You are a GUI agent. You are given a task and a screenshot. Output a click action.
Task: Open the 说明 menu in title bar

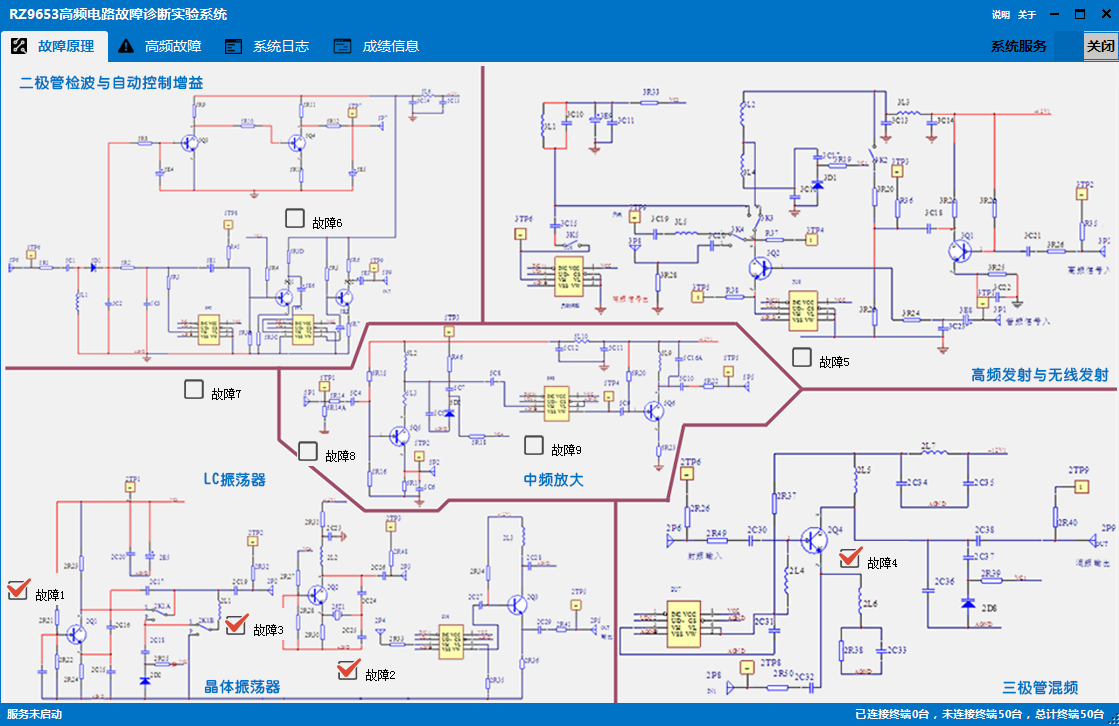point(1001,15)
